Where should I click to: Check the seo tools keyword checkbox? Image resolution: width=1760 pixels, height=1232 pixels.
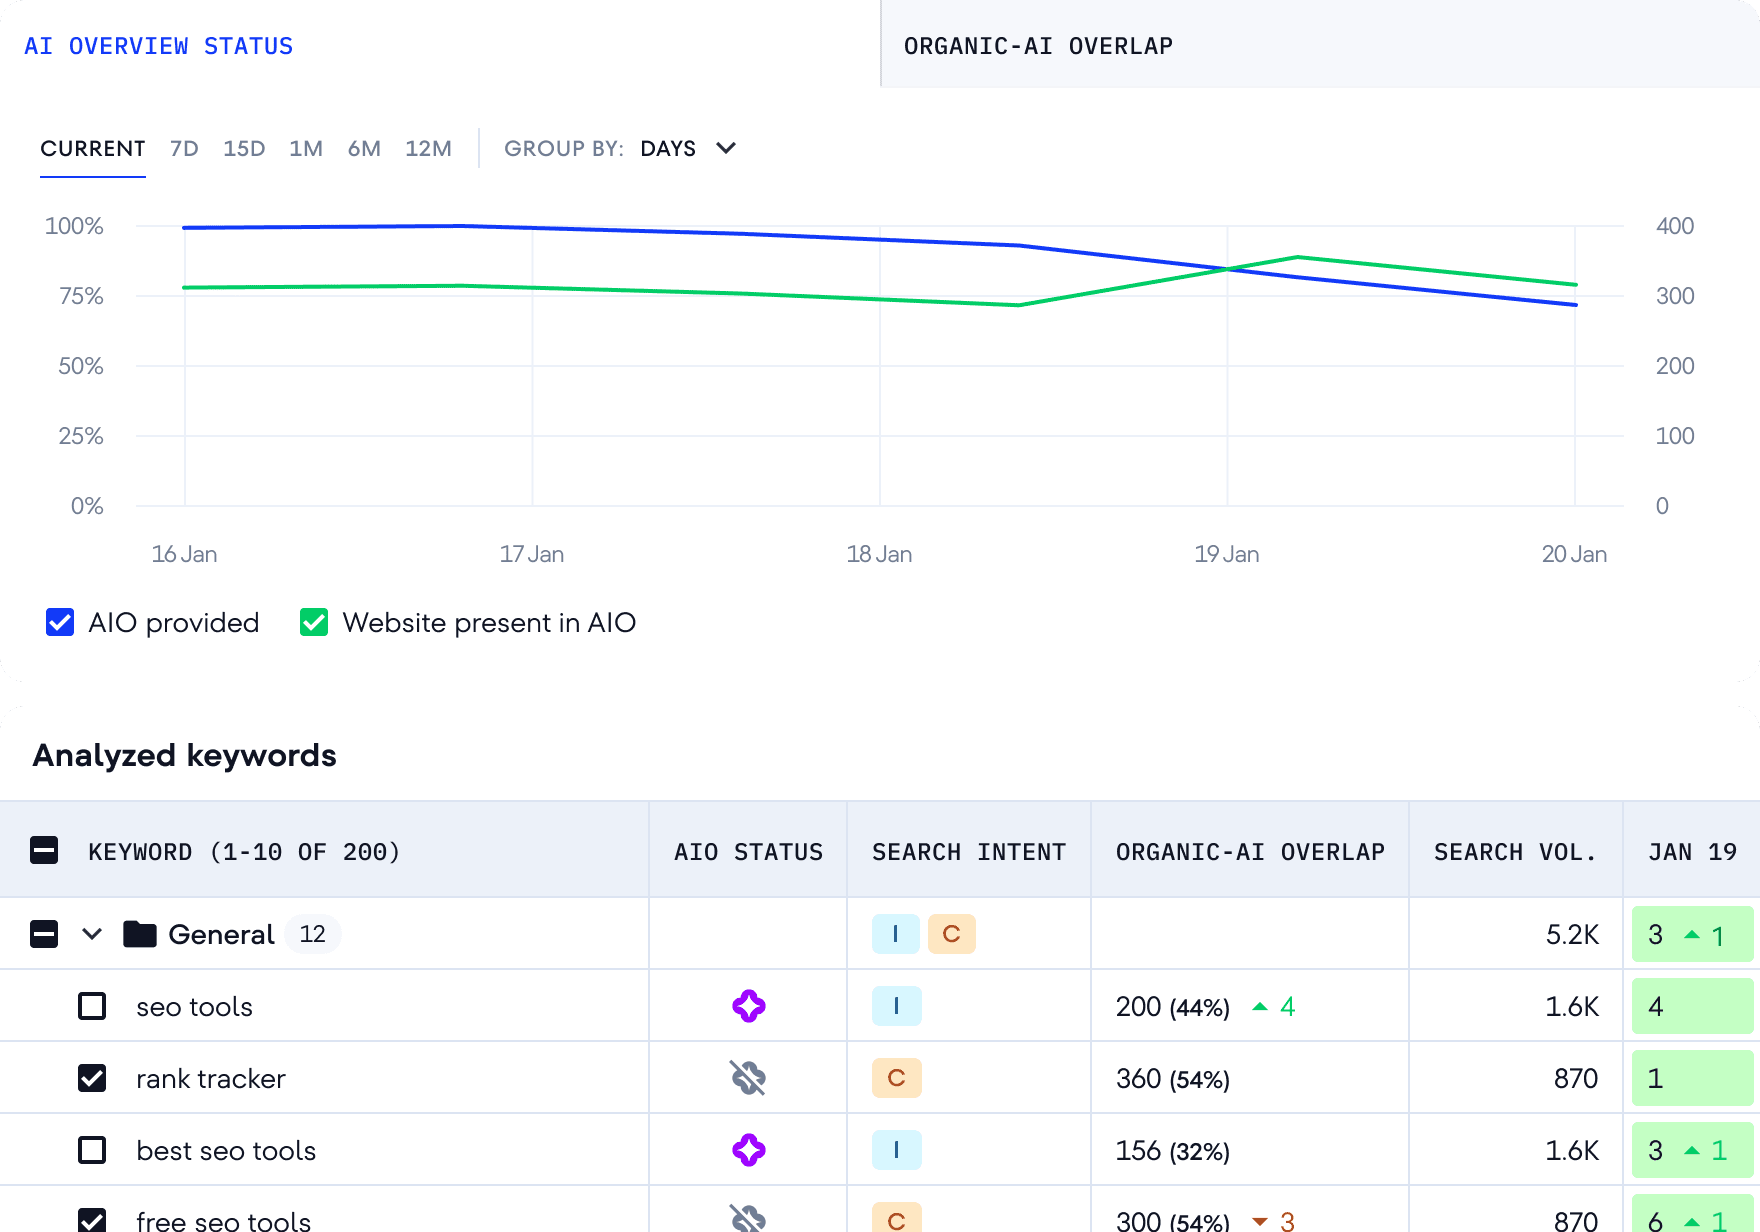point(92,1006)
